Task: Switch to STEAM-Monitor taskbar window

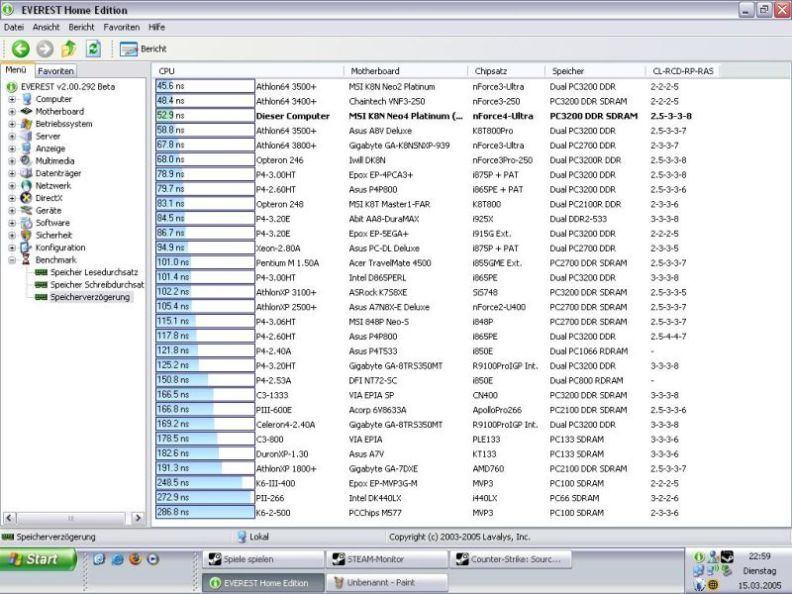Action: (x=386, y=559)
